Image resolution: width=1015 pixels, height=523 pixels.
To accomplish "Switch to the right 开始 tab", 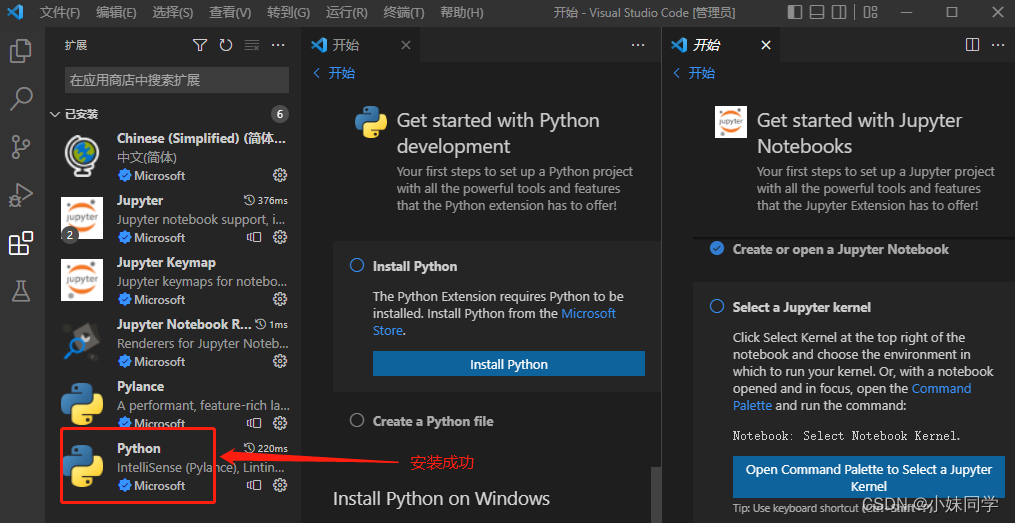I will [x=720, y=45].
